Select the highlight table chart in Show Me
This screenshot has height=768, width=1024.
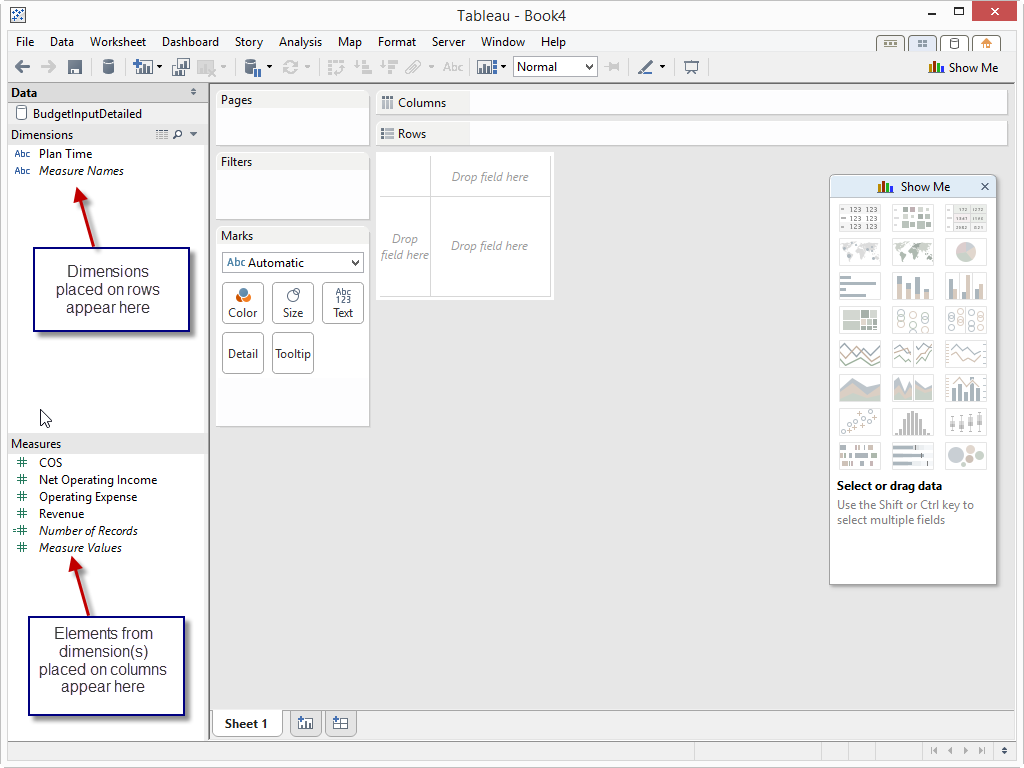966,218
